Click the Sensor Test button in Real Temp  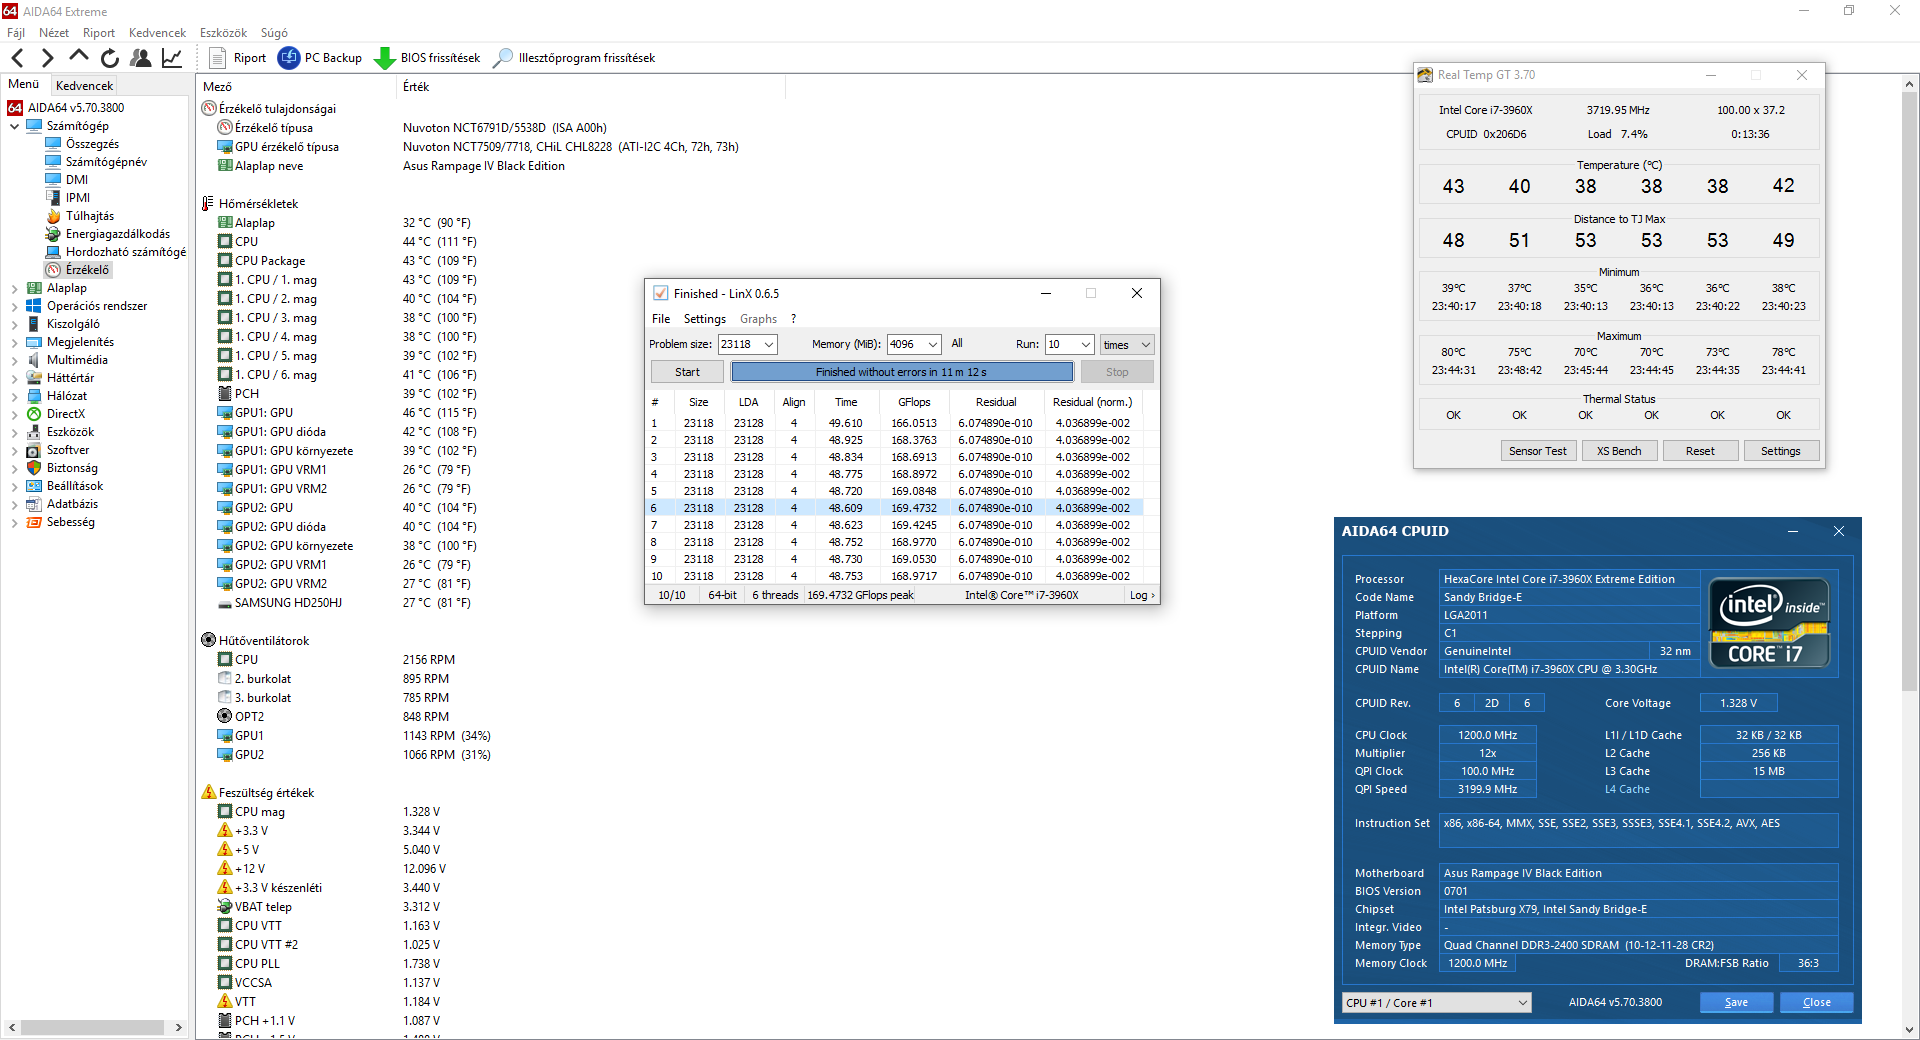[1538, 451]
